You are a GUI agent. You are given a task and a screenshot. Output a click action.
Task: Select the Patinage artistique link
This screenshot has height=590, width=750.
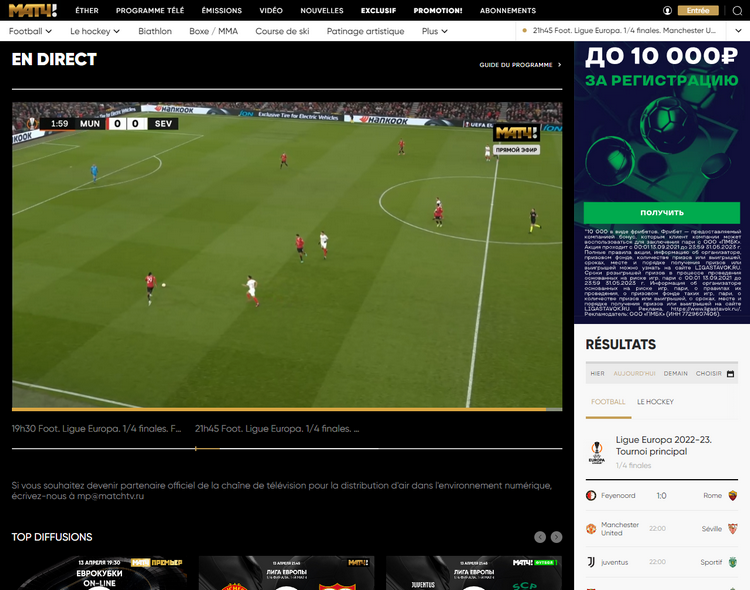(365, 31)
